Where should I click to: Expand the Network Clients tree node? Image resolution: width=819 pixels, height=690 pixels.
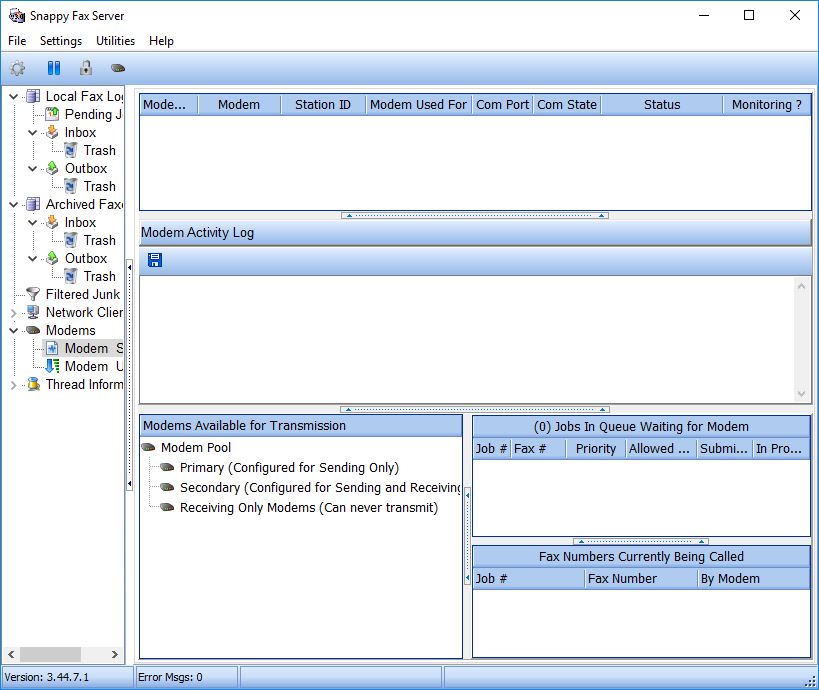14,312
